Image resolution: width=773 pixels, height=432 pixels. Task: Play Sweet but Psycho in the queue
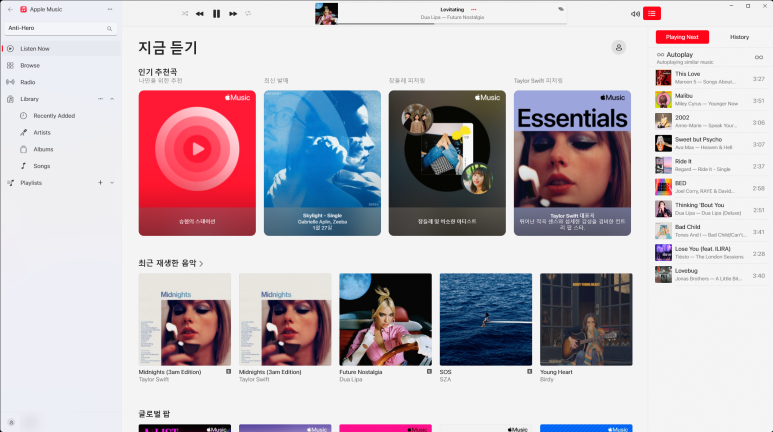pyautogui.click(x=710, y=144)
